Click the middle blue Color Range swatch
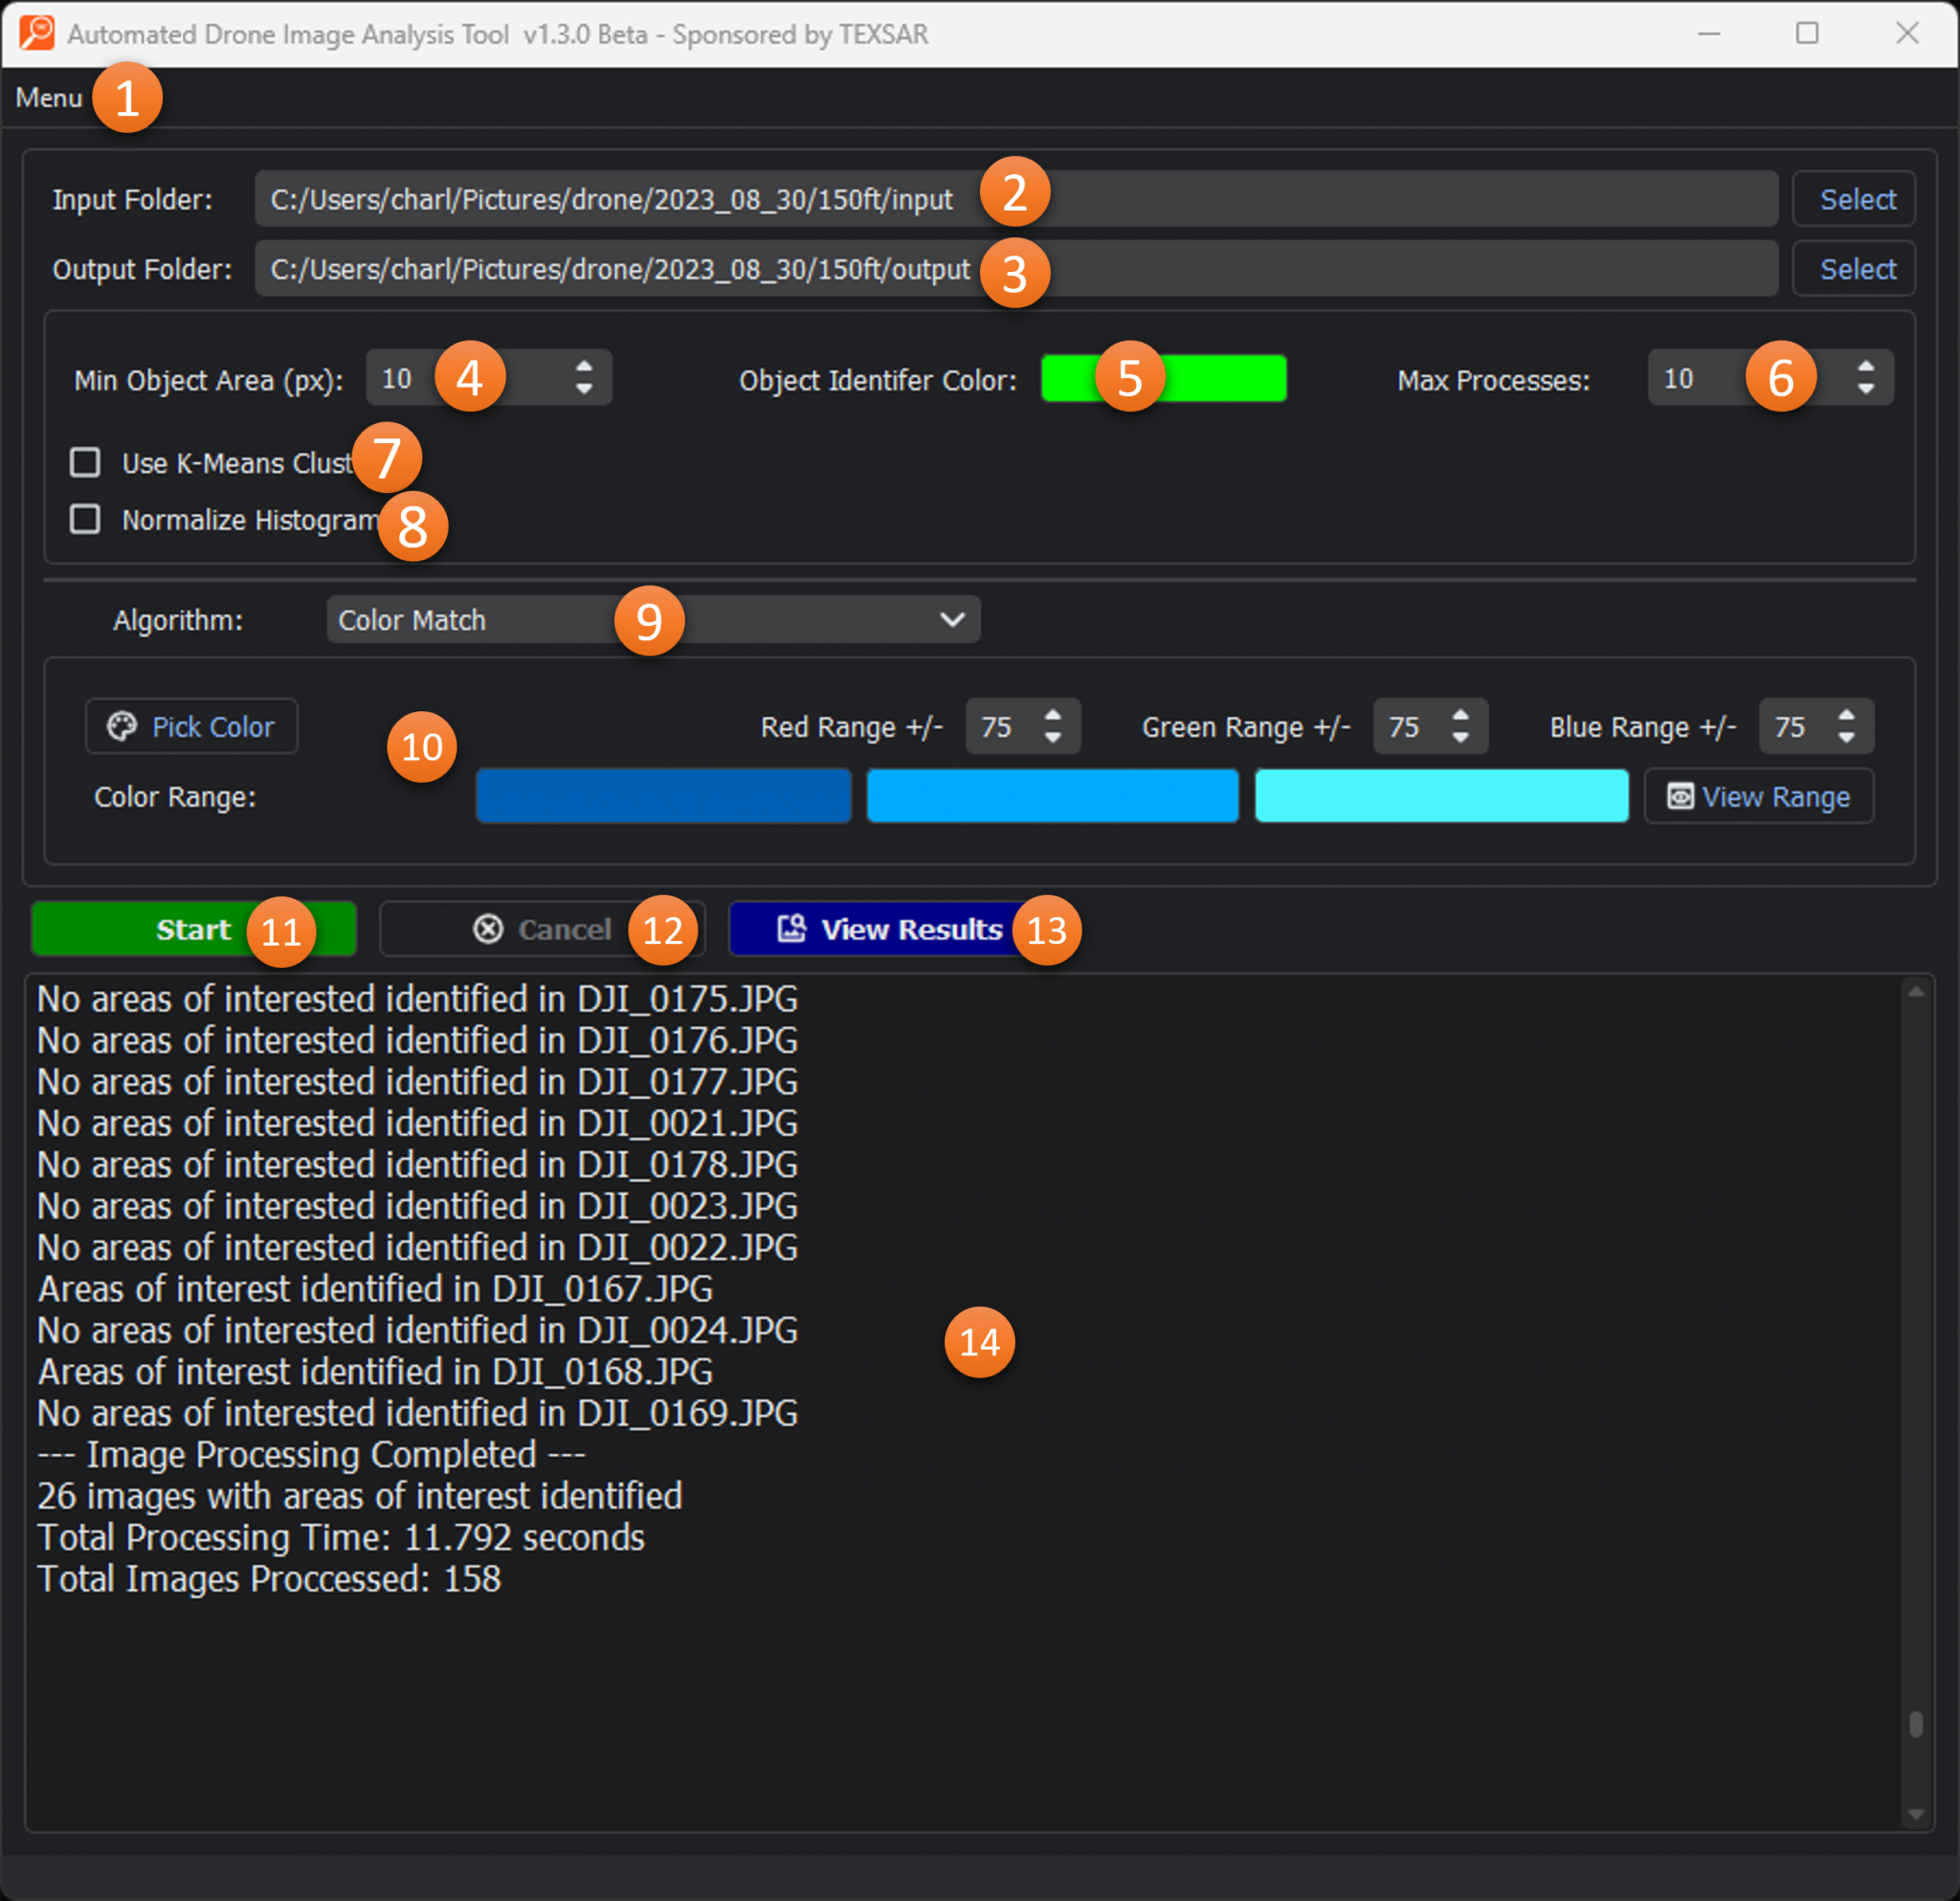 pyautogui.click(x=1051, y=796)
